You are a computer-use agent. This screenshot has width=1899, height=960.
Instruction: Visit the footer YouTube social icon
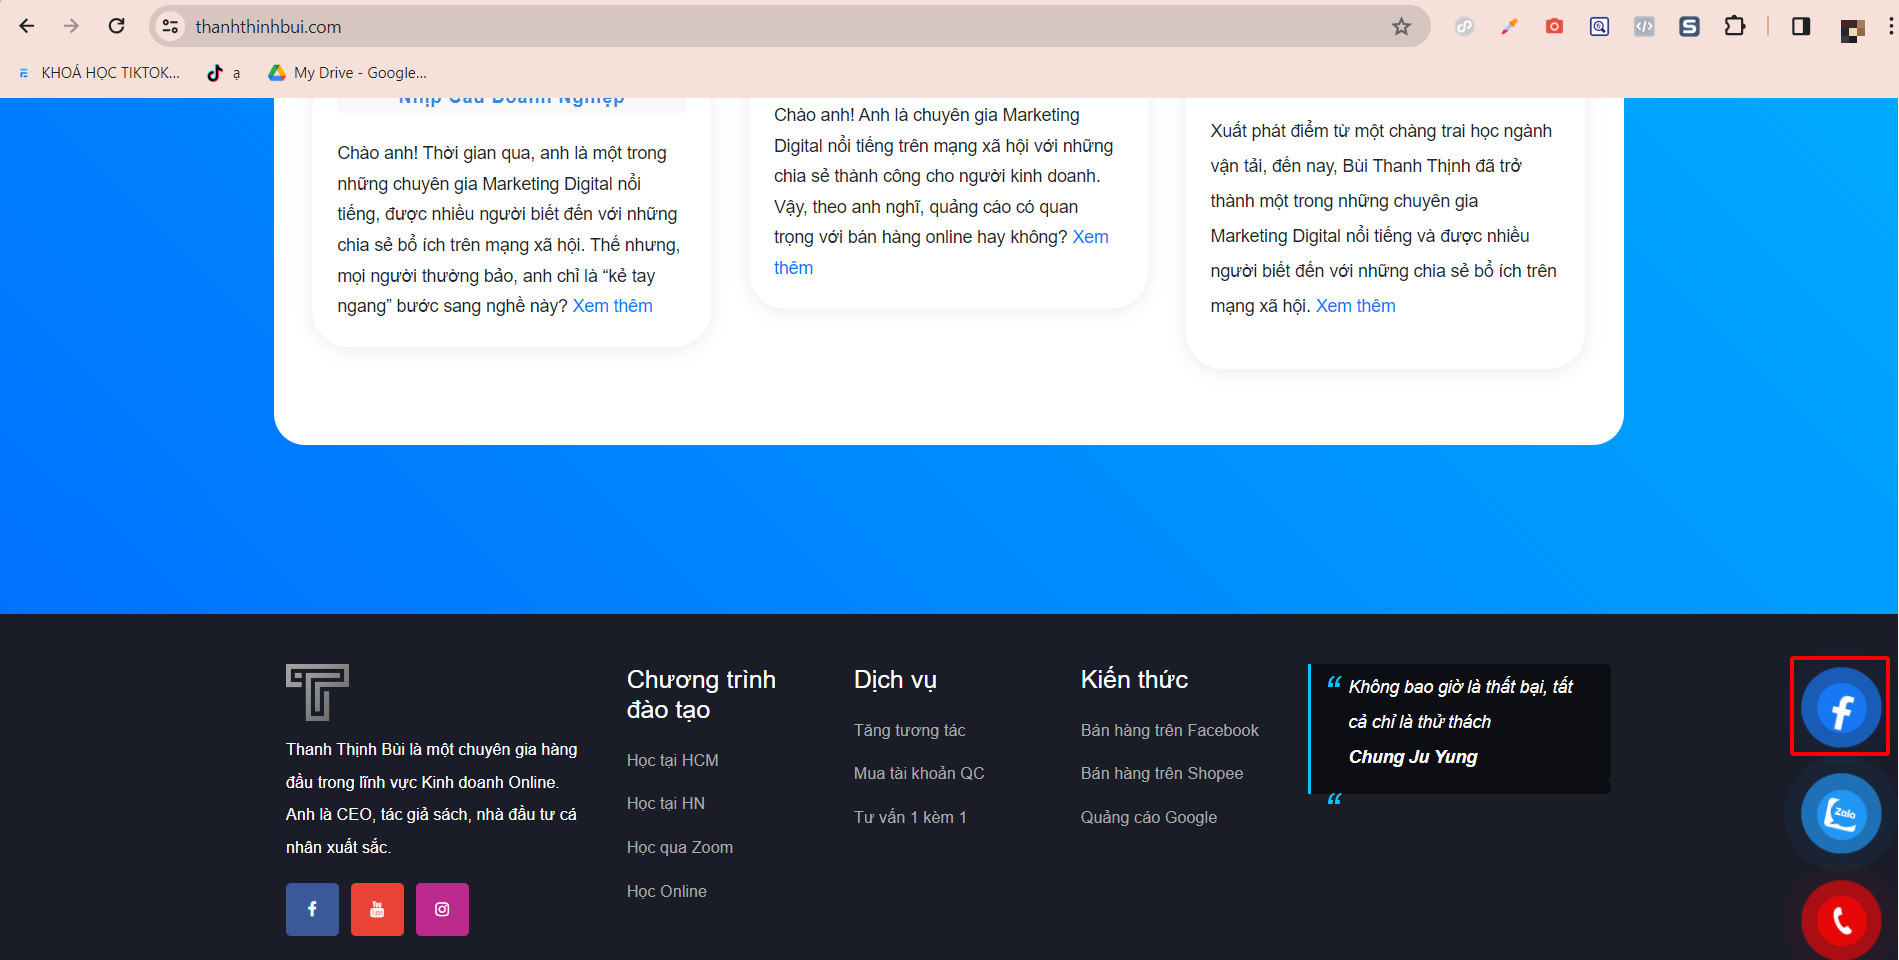[377, 909]
